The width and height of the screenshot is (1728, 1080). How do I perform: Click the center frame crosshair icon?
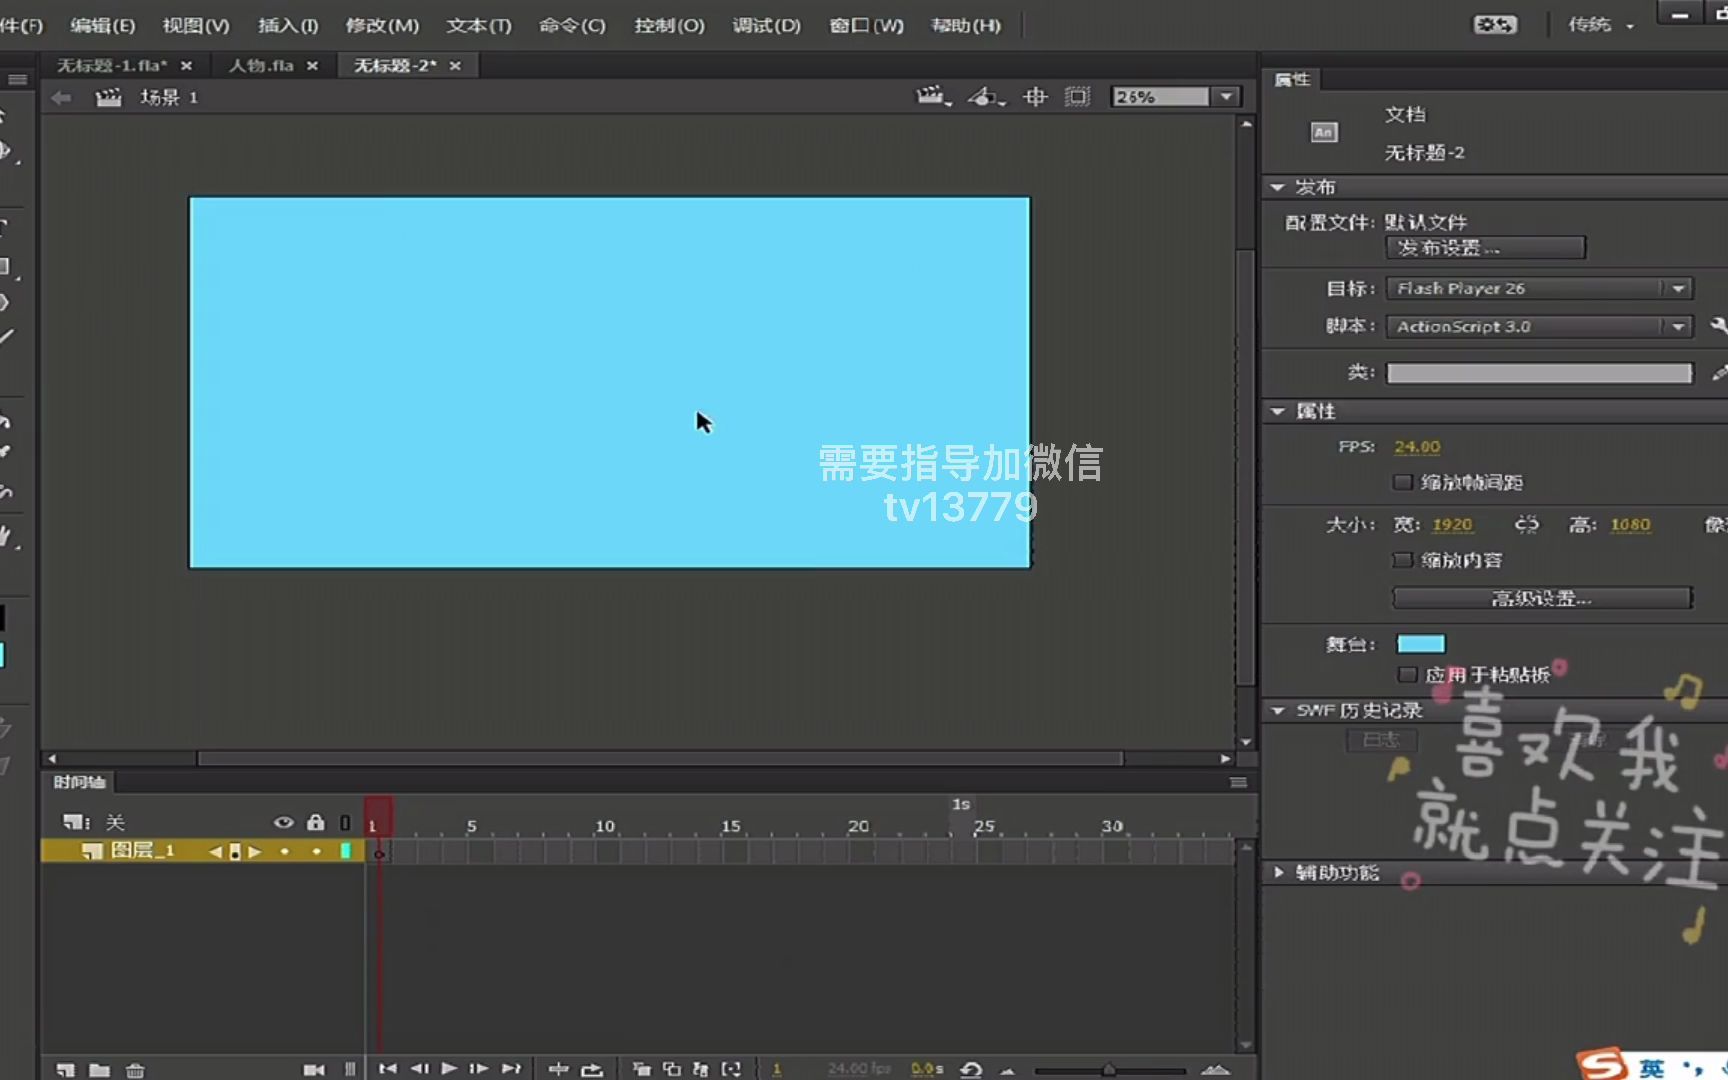tap(1035, 96)
